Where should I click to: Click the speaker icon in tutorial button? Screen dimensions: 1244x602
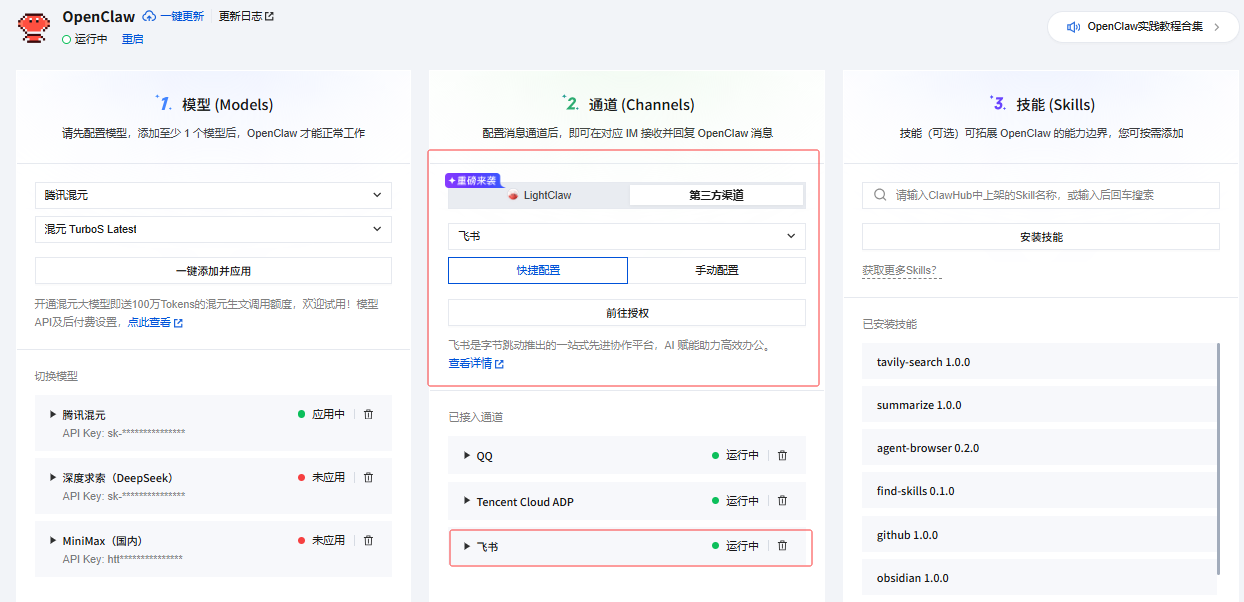[1073, 27]
